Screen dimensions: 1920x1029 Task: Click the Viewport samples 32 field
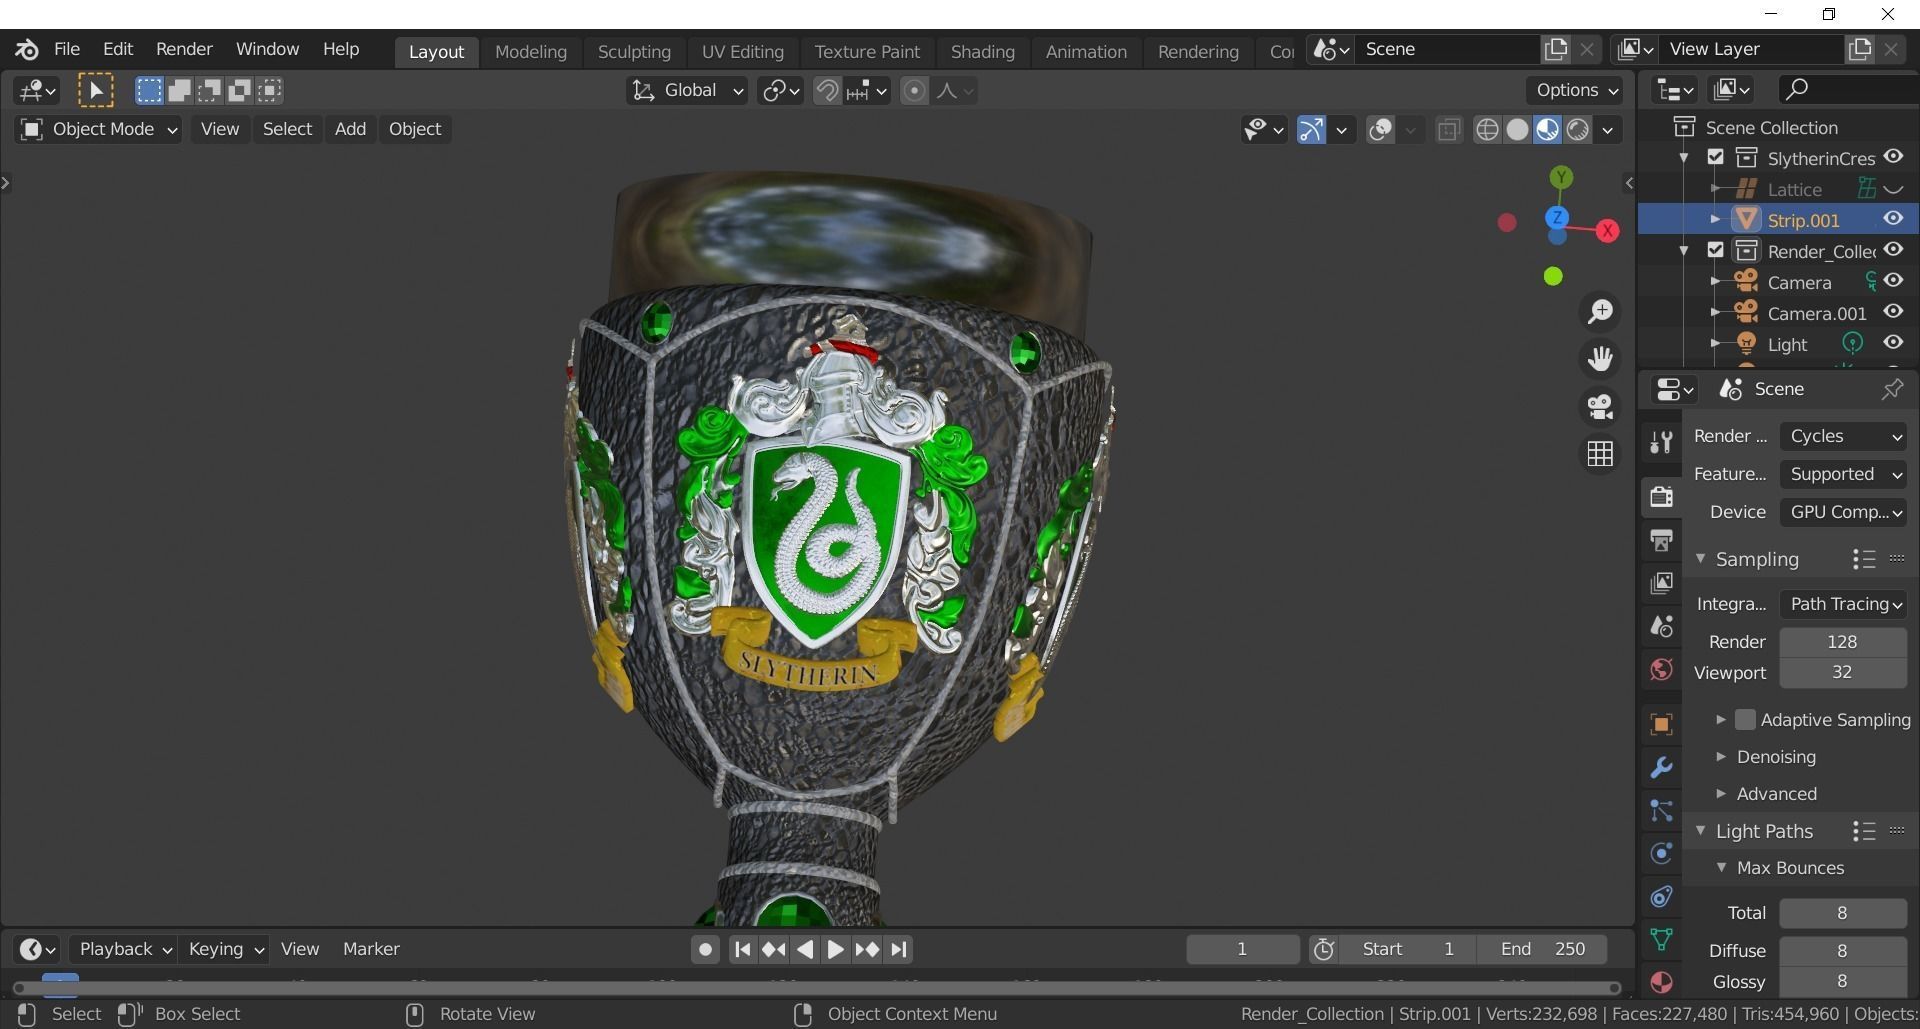[1843, 673]
